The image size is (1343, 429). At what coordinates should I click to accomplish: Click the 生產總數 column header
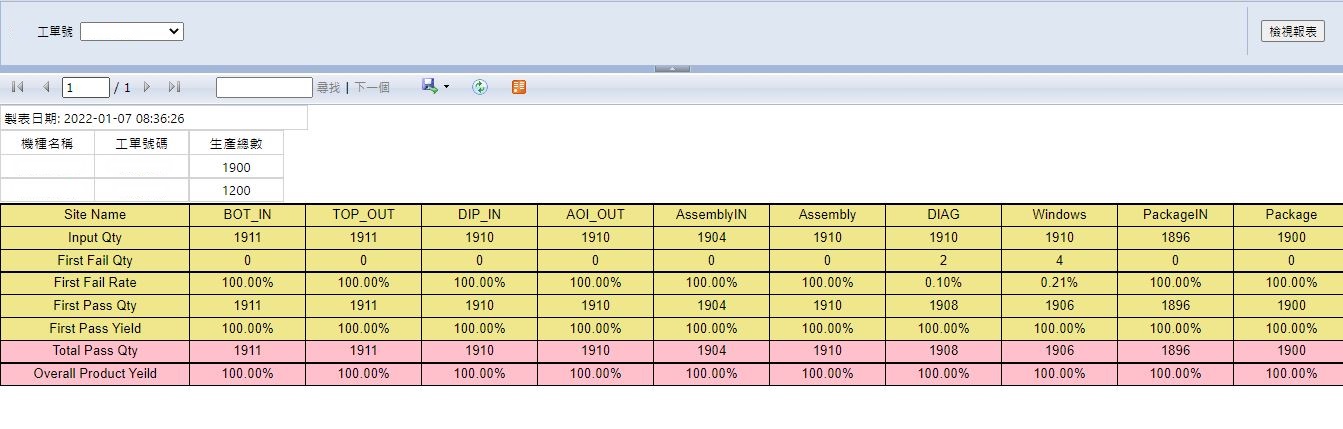[x=237, y=144]
